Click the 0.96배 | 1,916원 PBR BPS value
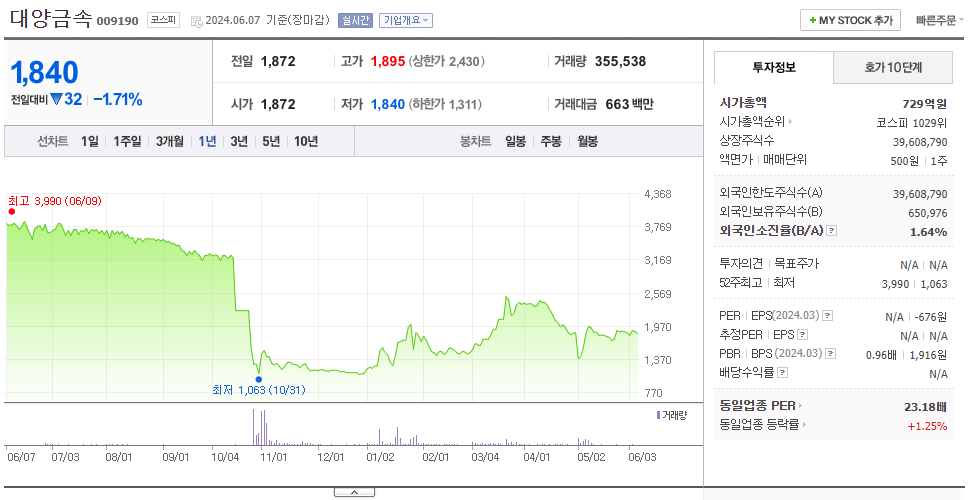Screen dimensions: 968x500 pyautogui.click(x=906, y=355)
